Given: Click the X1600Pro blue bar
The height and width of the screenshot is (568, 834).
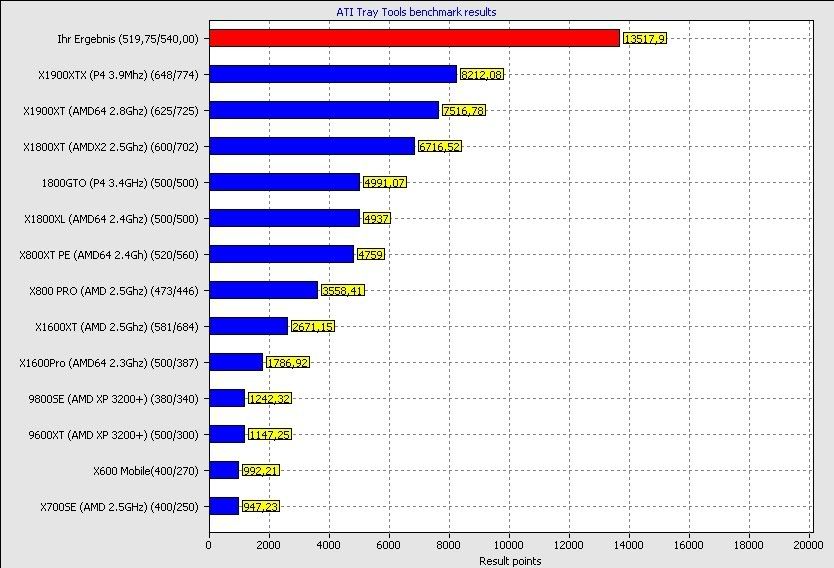Looking at the screenshot, I should [x=236, y=362].
